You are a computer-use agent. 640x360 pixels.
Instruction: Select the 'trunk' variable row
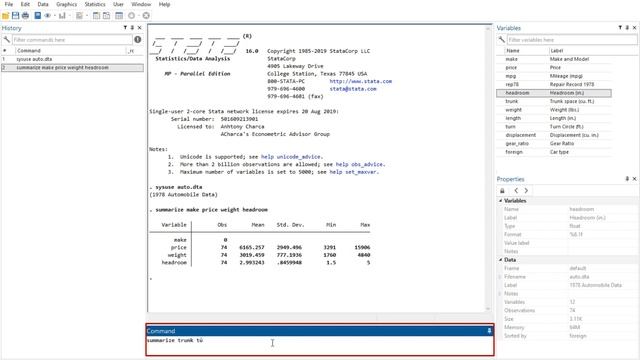coord(554,101)
